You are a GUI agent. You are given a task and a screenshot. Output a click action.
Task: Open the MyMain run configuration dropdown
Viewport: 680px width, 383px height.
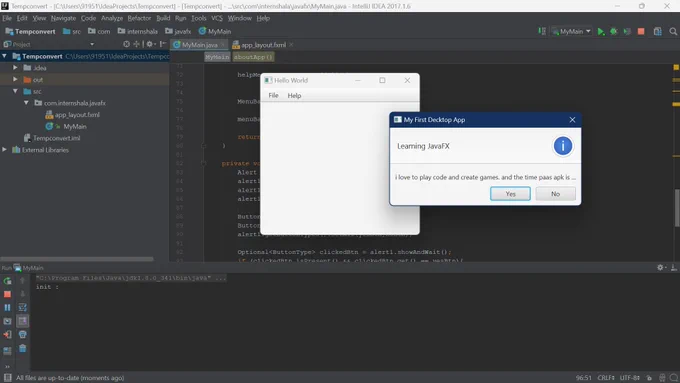[571, 32]
